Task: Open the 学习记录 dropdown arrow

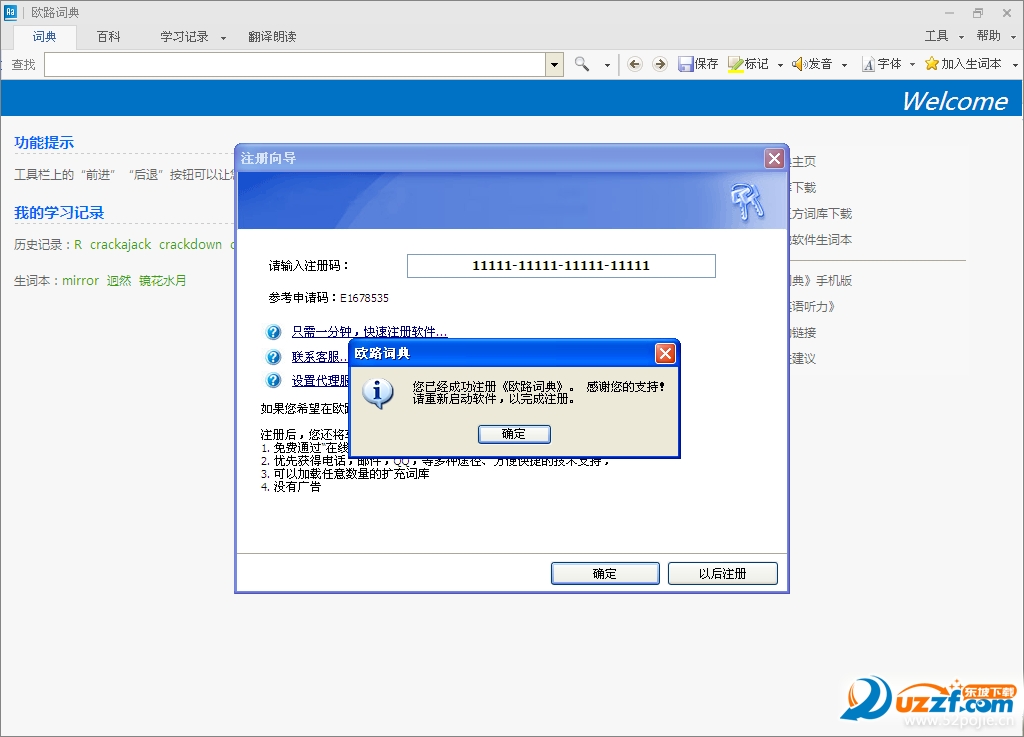Action: click(x=223, y=38)
